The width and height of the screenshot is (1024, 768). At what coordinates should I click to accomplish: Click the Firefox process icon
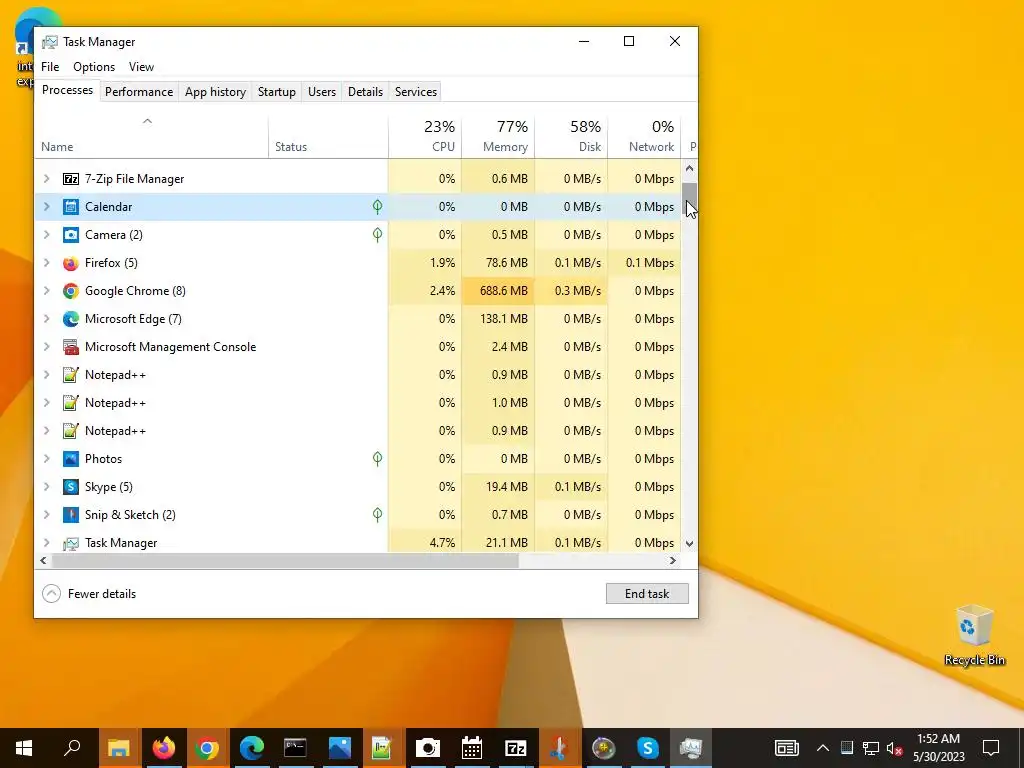point(71,263)
